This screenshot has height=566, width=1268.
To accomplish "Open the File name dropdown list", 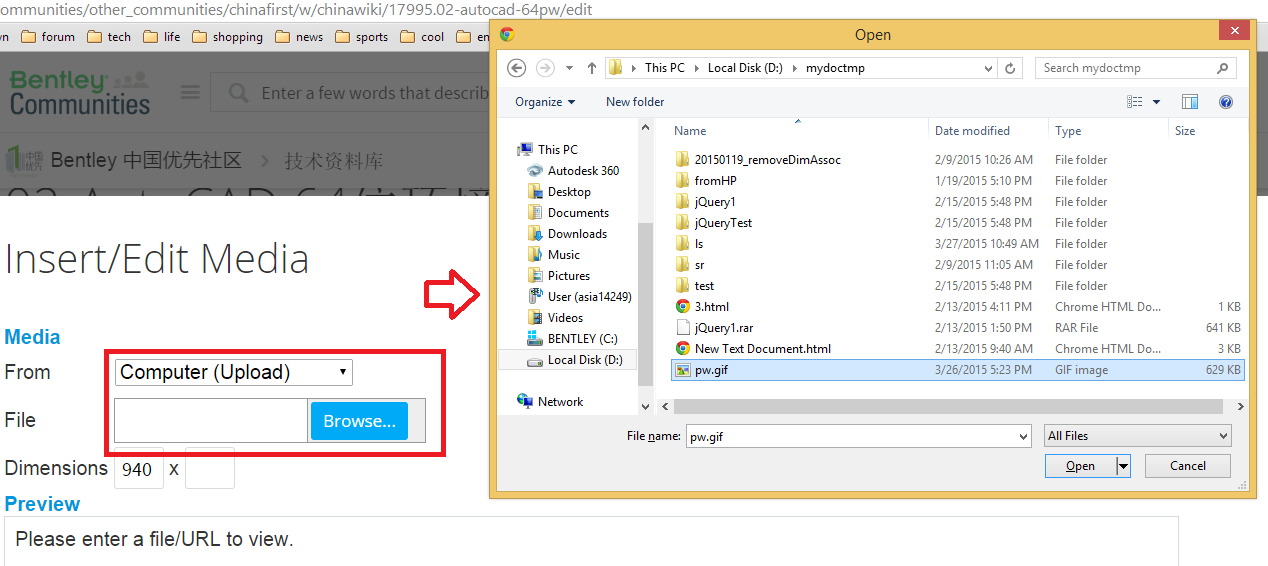I will point(1022,436).
